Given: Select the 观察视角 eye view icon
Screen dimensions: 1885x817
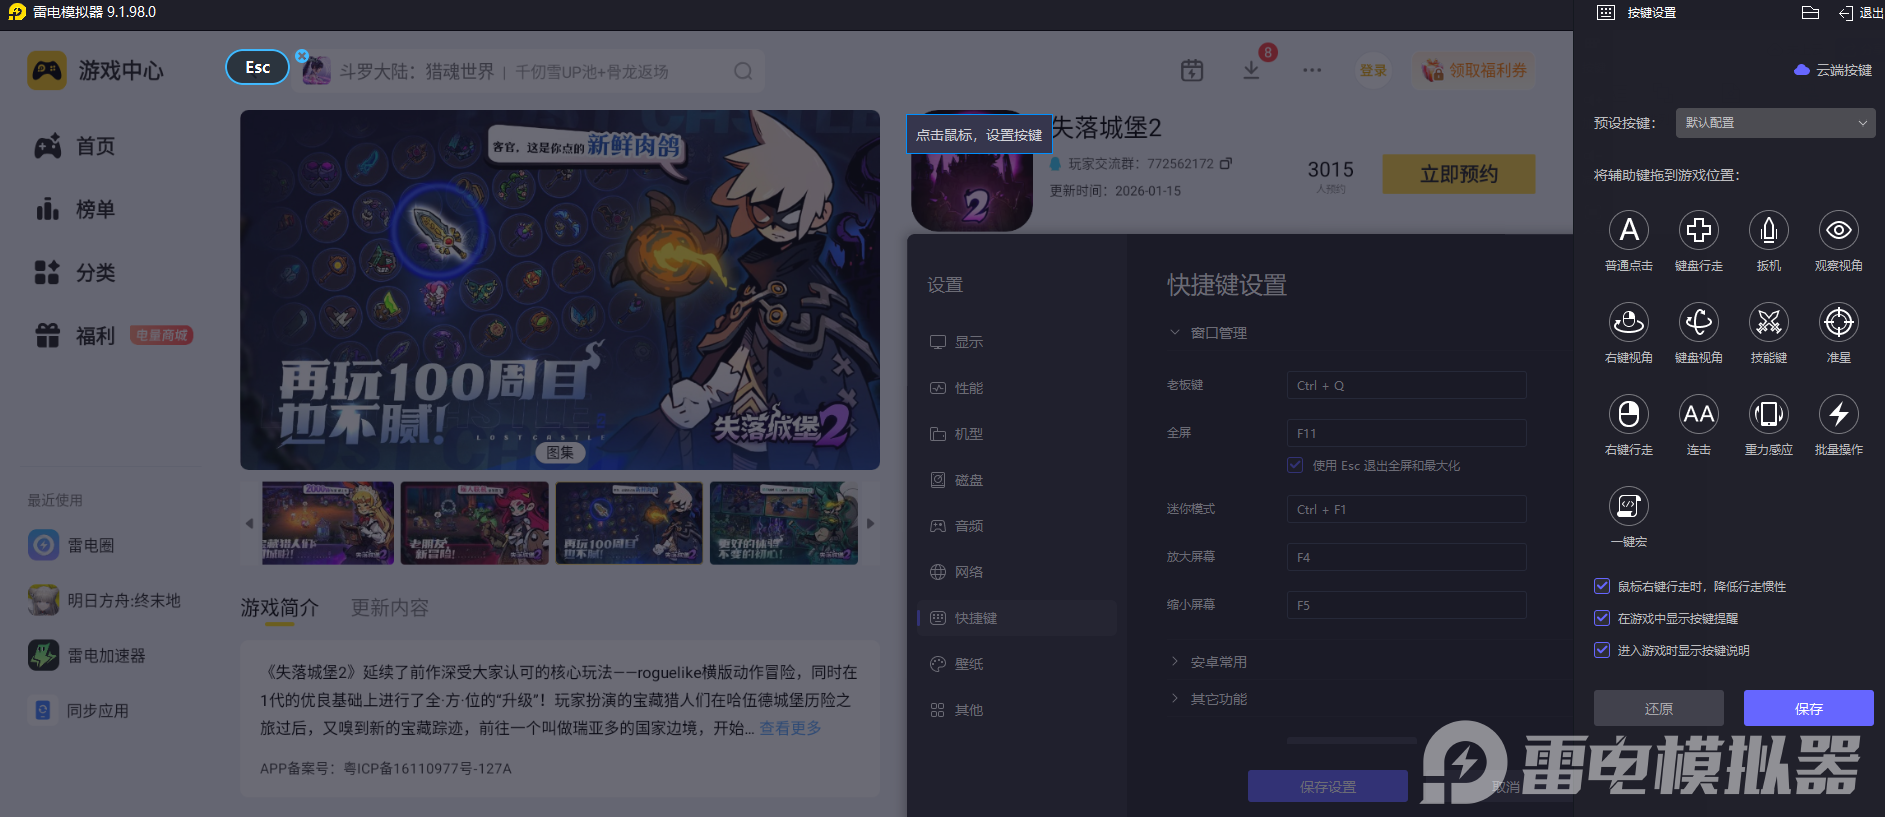Looking at the screenshot, I should pyautogui.click(x=1838, y=230).
